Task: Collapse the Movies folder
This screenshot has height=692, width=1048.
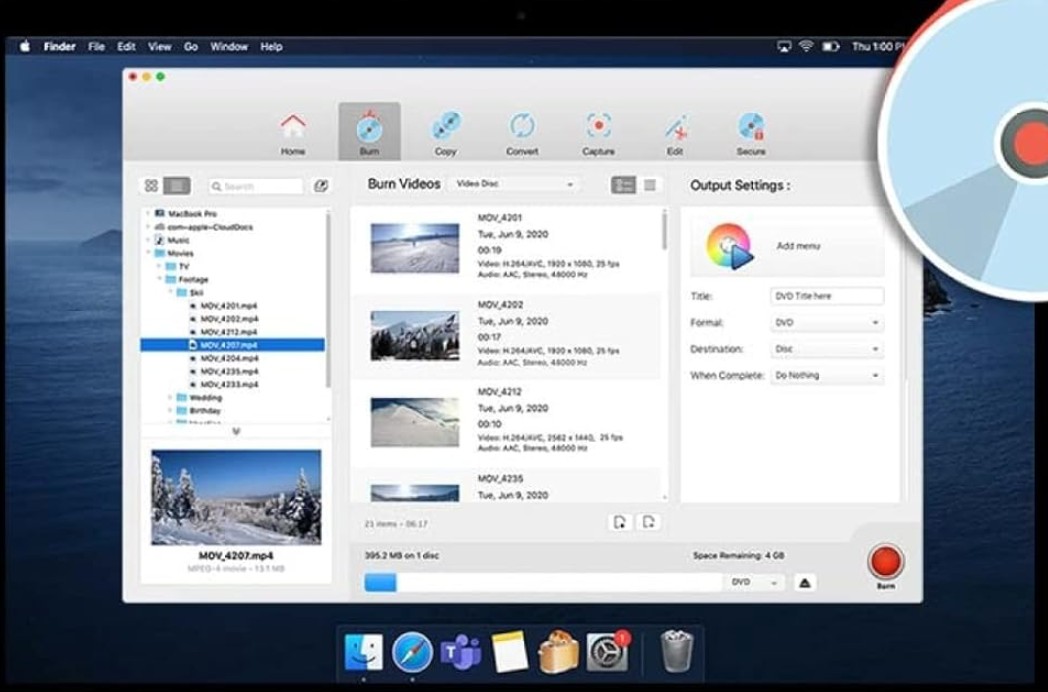Action: 148,253
